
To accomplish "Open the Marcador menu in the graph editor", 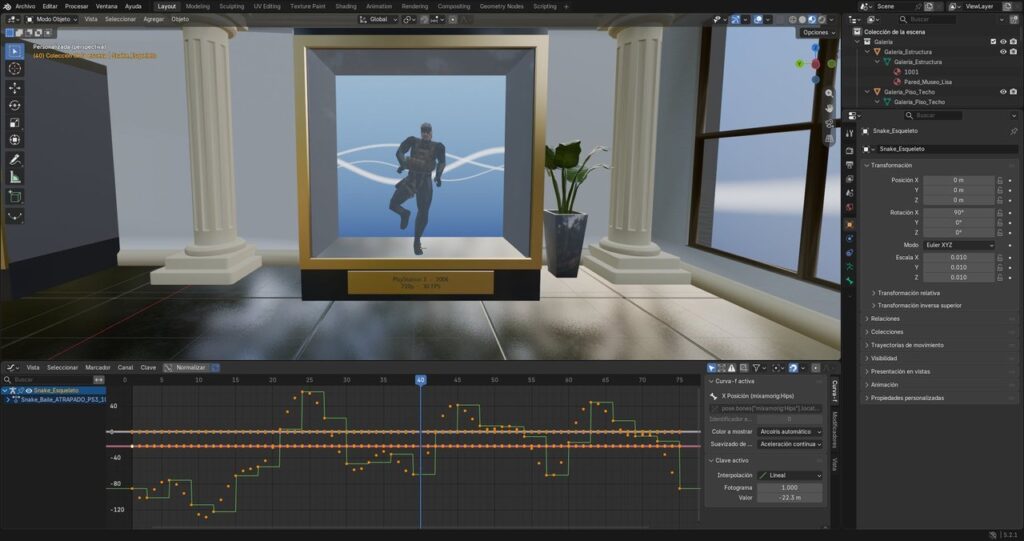I will coord(98,368).
